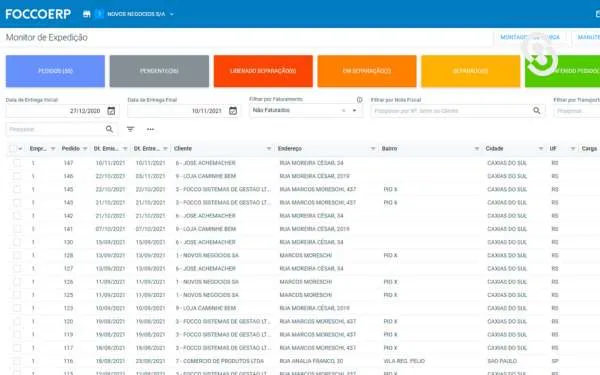
Task: Toggle the select-all checkbox in table header
Action: pos(13,148)
